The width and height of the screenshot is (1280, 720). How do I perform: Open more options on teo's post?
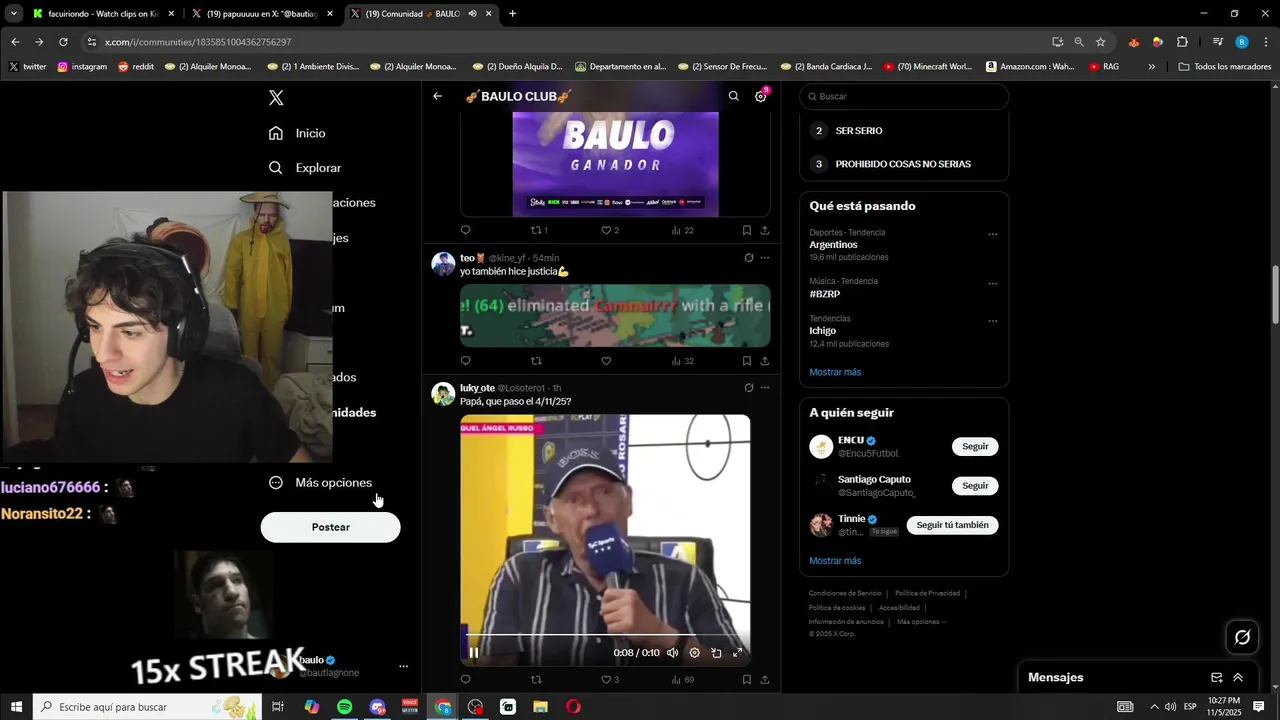click(765, 258)
